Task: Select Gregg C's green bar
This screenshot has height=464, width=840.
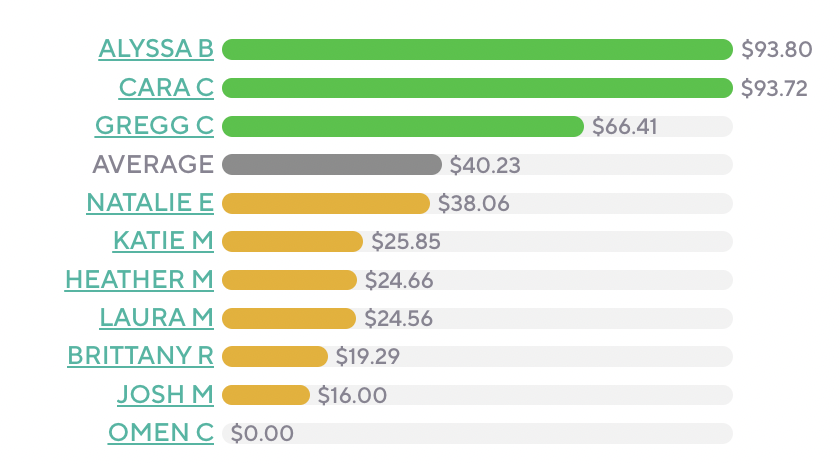Action: pos(402,126)
